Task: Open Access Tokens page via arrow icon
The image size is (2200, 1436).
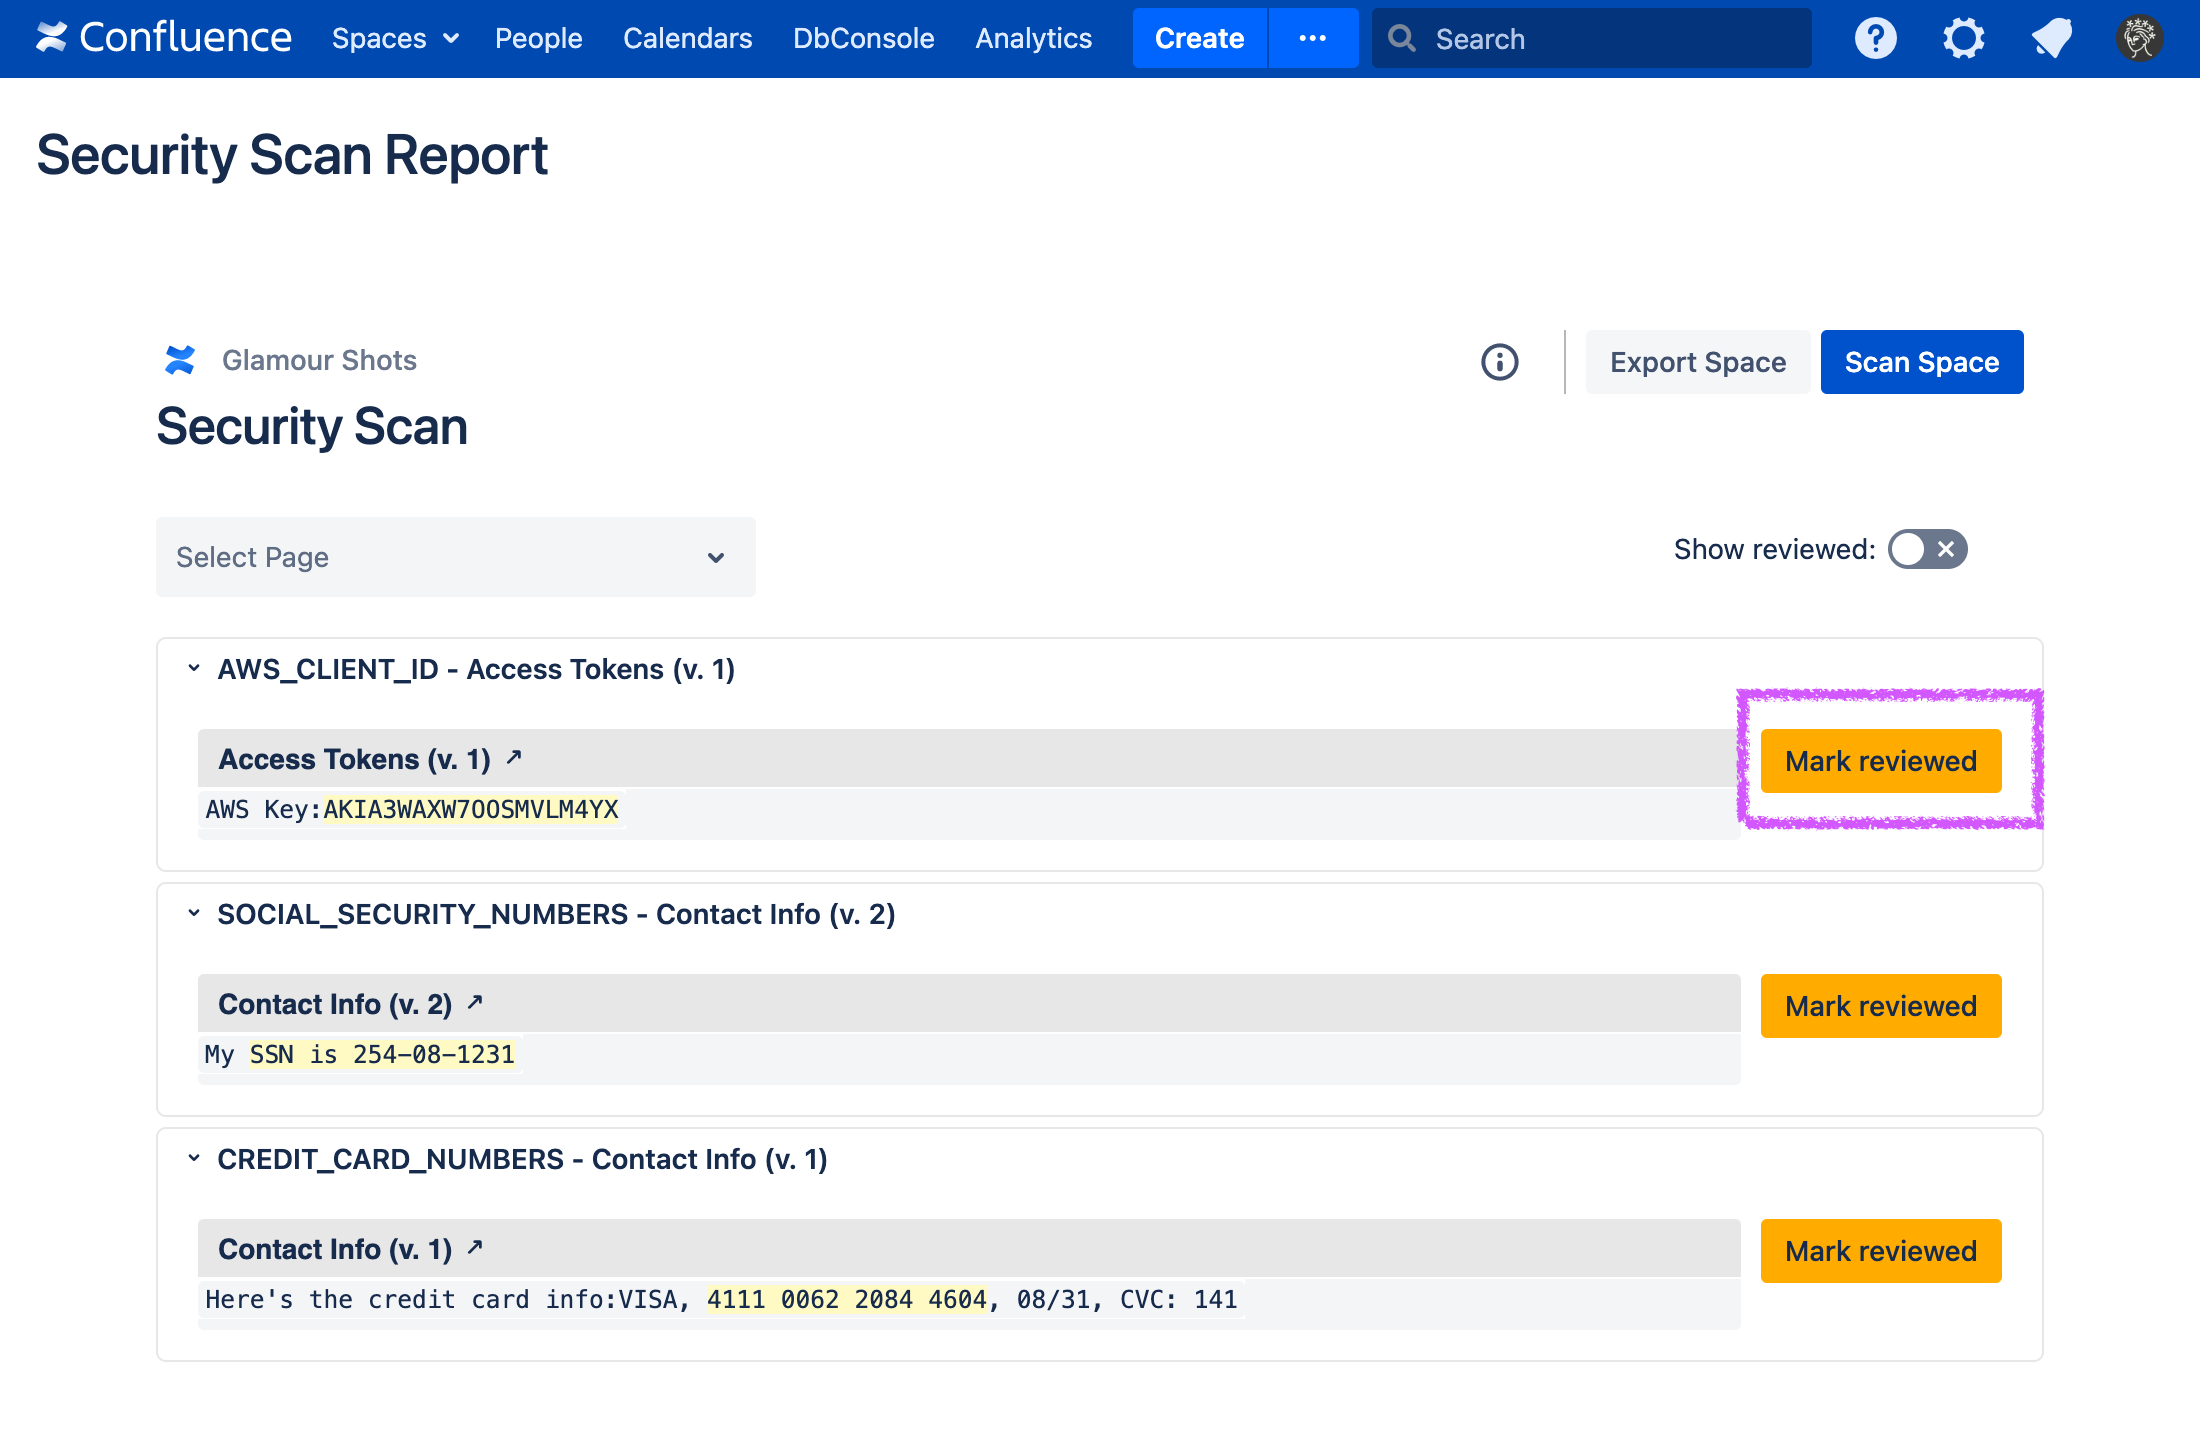Action: pyautogui.click(x=514, y=758)
